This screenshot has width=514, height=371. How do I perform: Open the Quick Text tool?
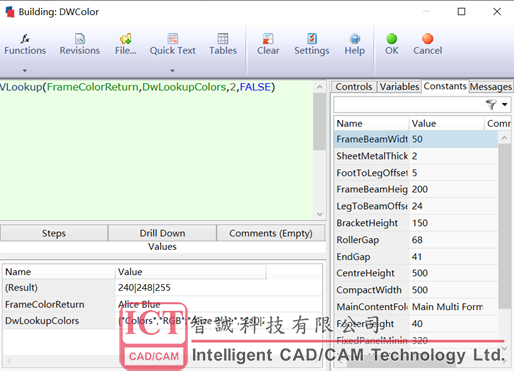point(172,44)
